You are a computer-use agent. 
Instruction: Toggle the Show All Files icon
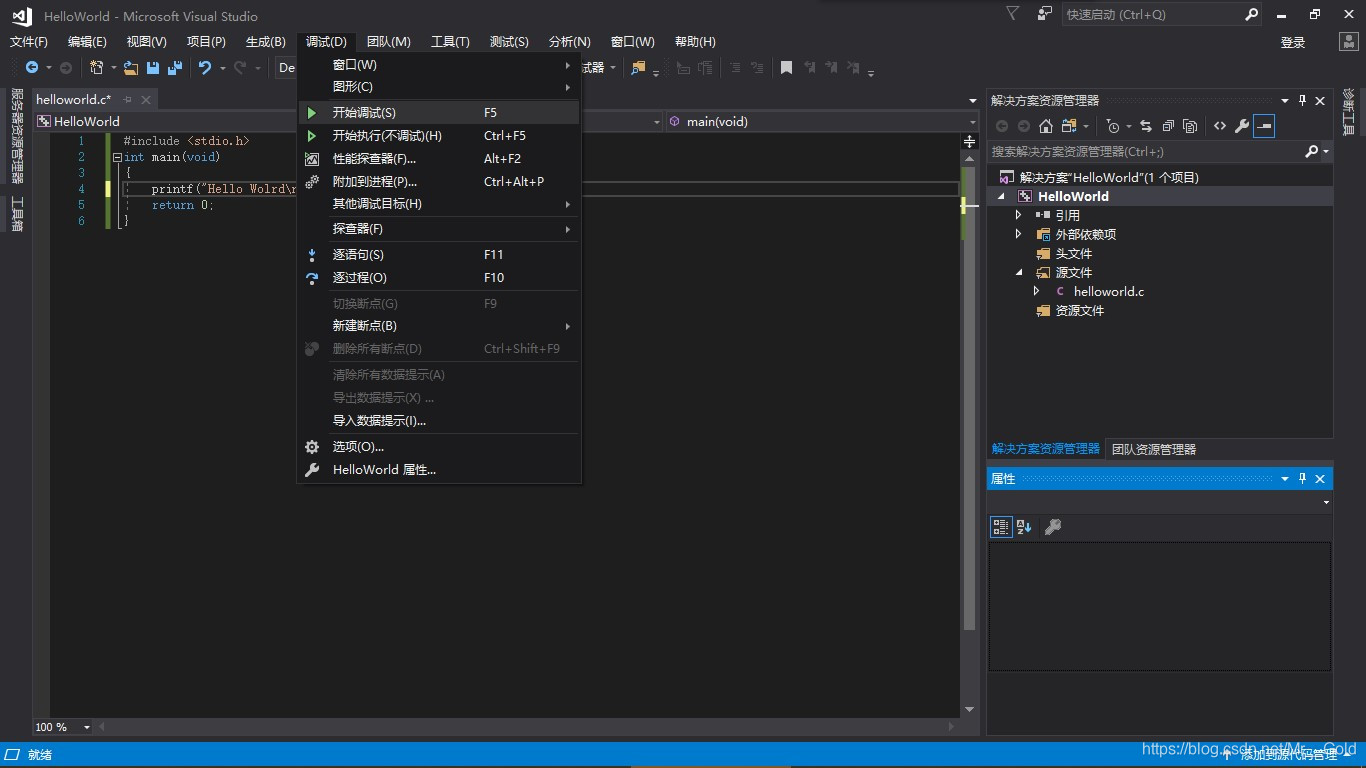coord(1190,126)
